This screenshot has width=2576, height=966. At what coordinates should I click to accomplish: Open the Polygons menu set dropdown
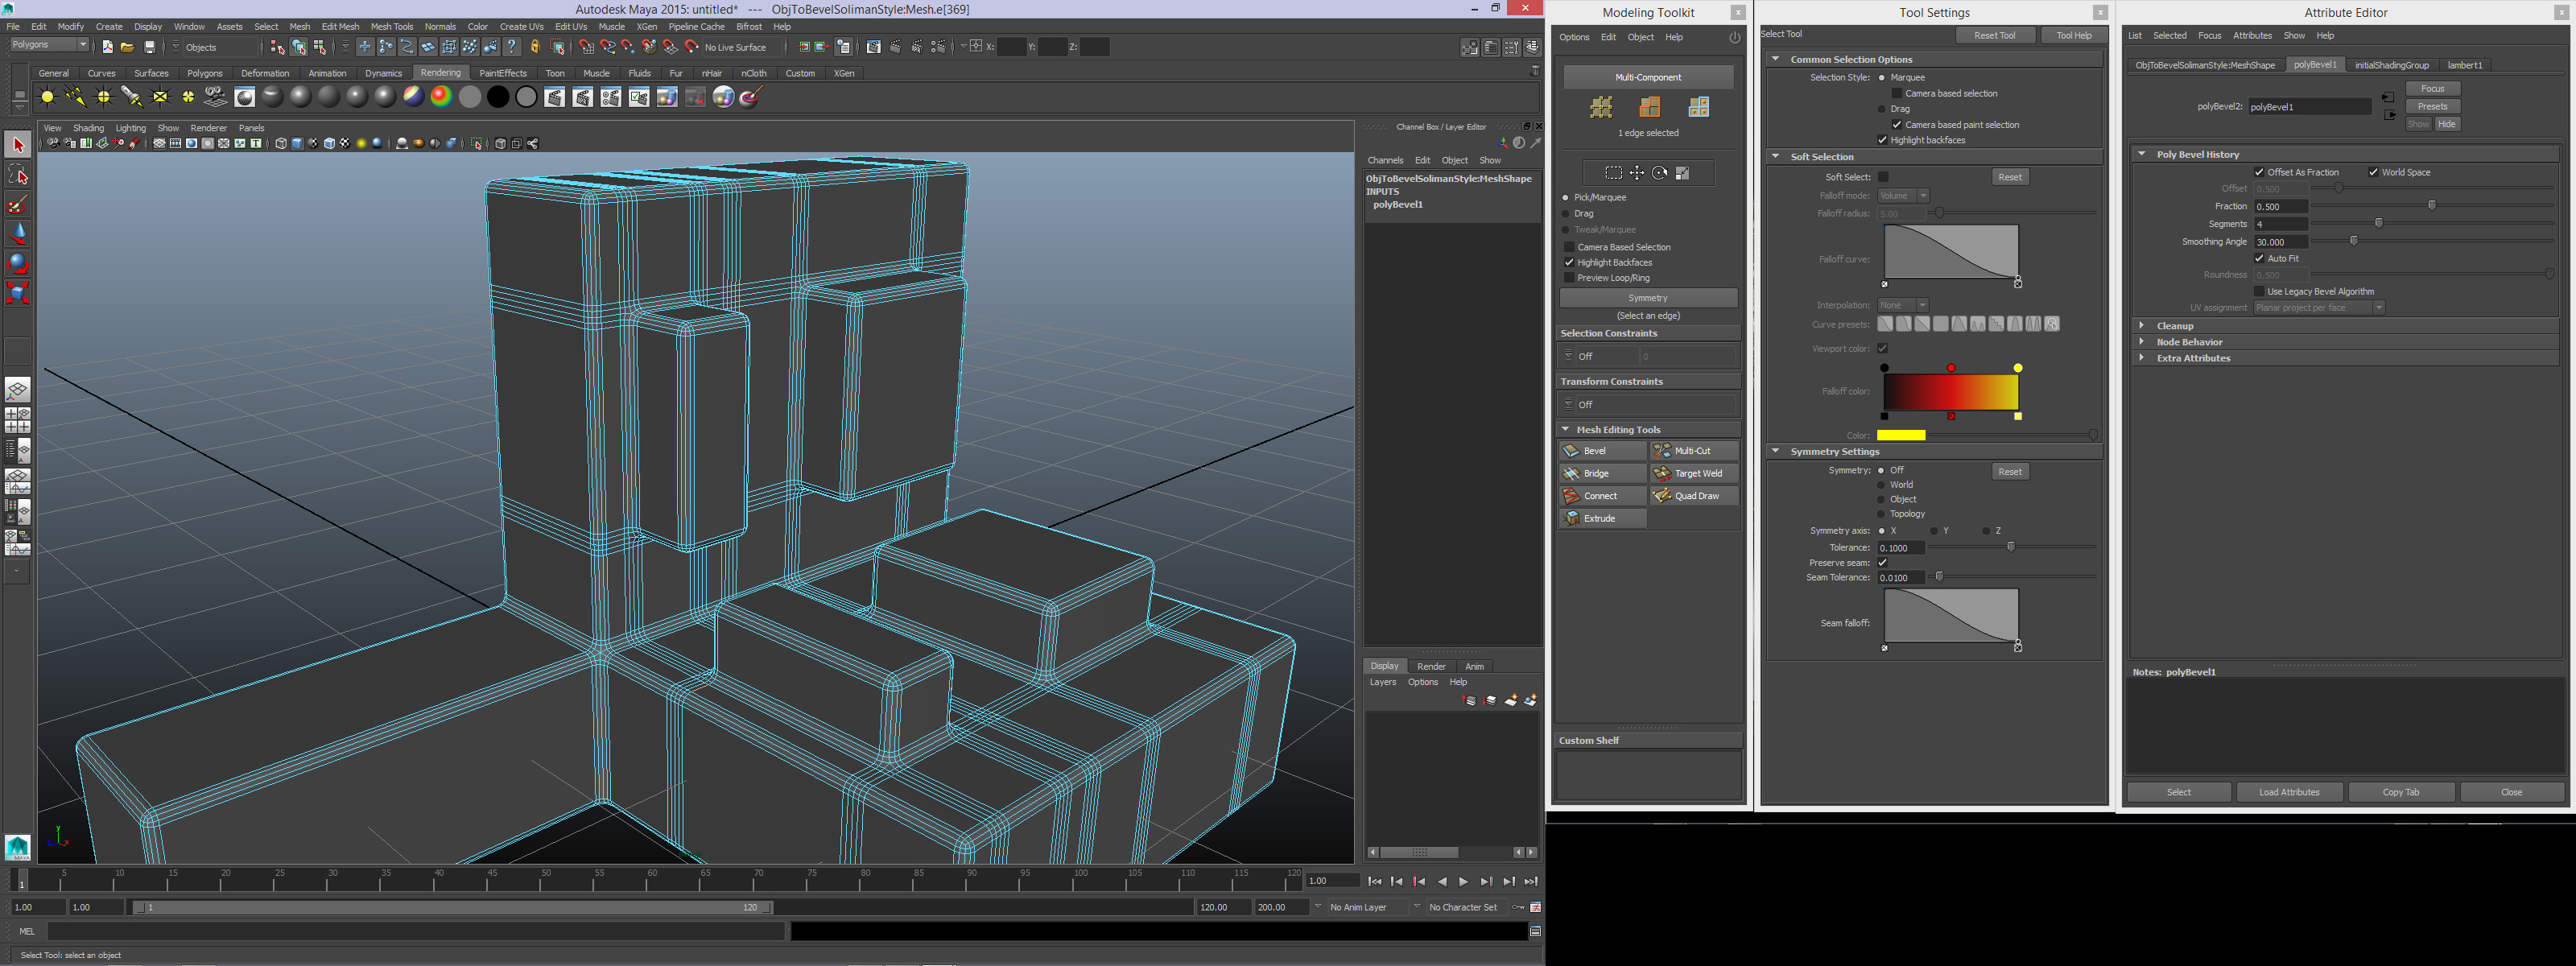click(x=50, y=45)
